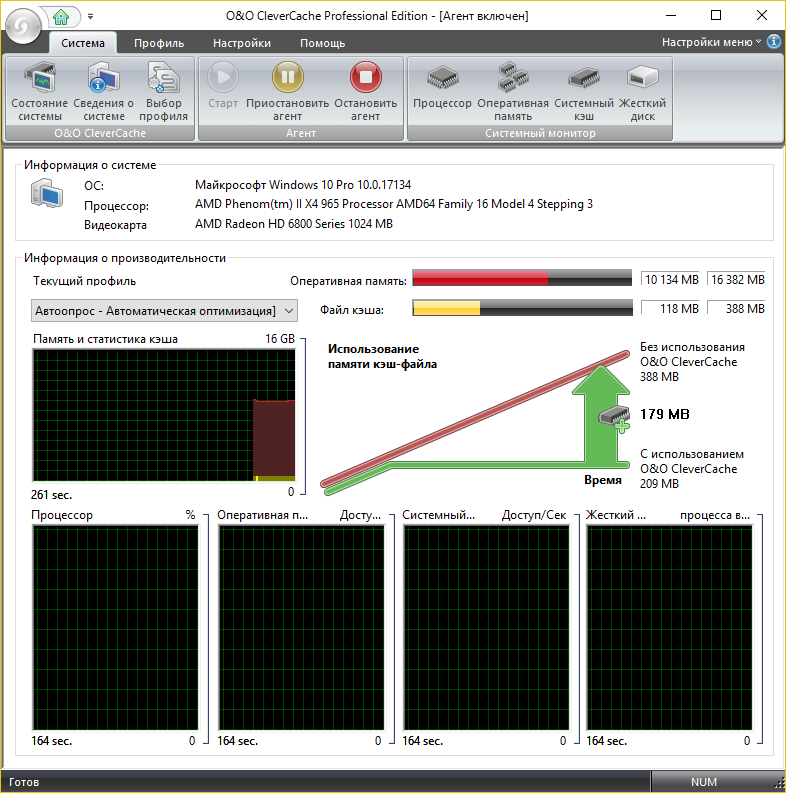The image size is (786, 793).
Task: Switch to the Помощь tab
Action: click(x=323, y=43)
